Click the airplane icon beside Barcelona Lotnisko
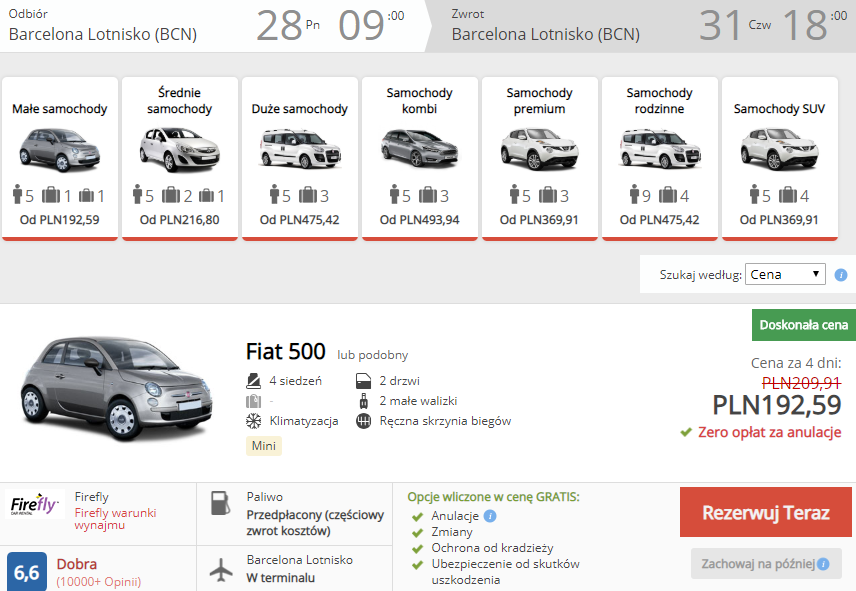856x591 pixels. coord(221,570)
